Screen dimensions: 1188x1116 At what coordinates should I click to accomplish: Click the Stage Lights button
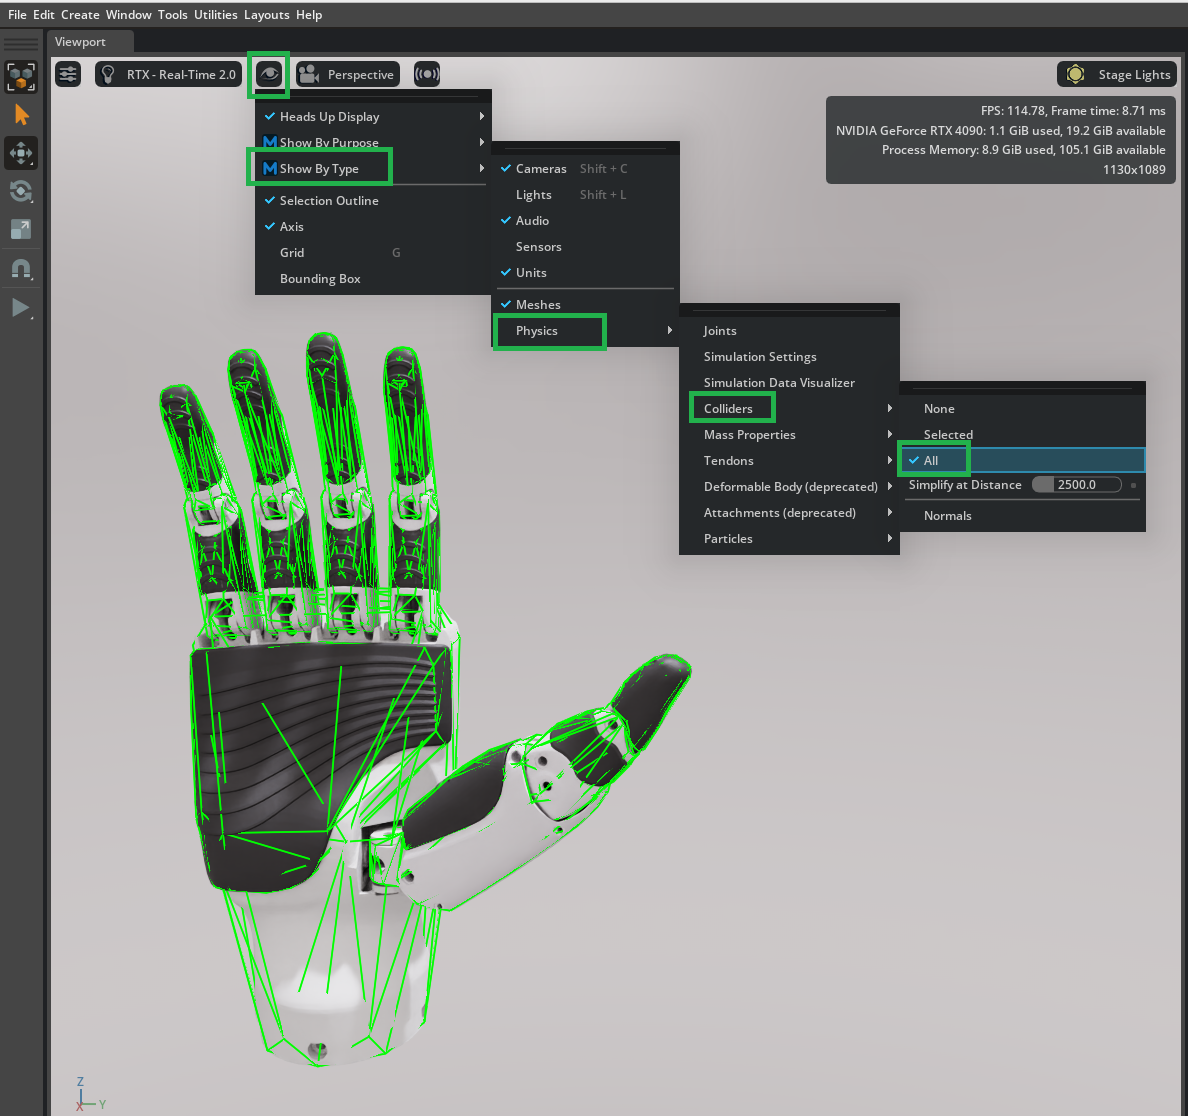pos(1117,74)
